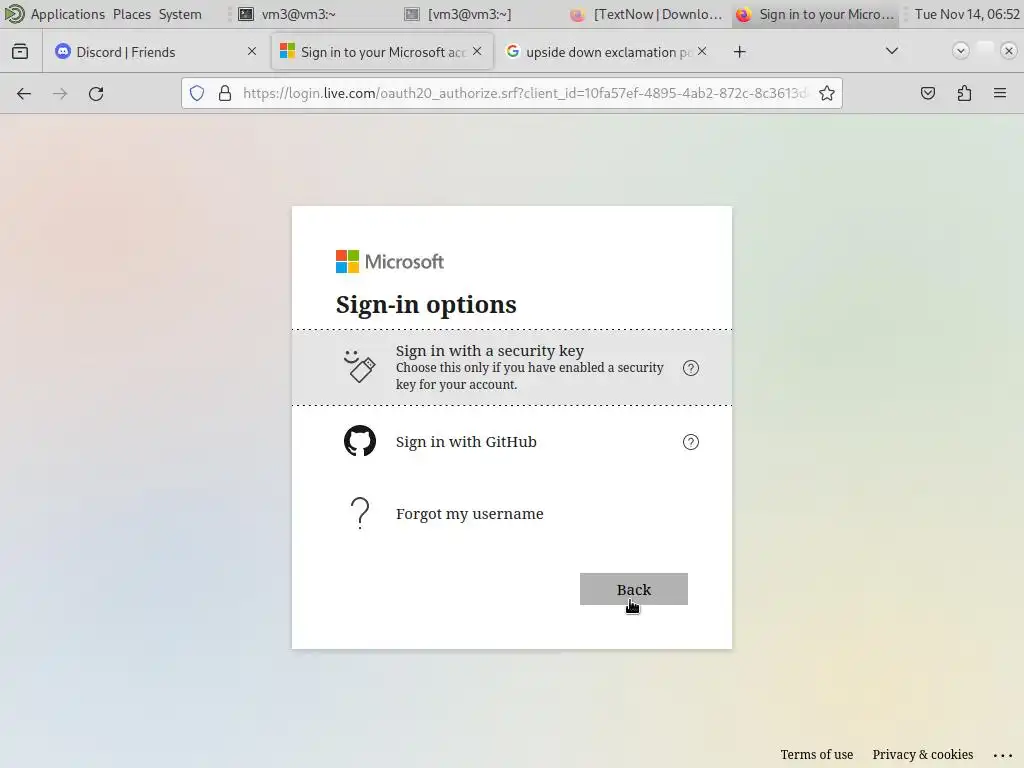
Task: Open help for GitHub sign-in
Action: pos(690,442)
